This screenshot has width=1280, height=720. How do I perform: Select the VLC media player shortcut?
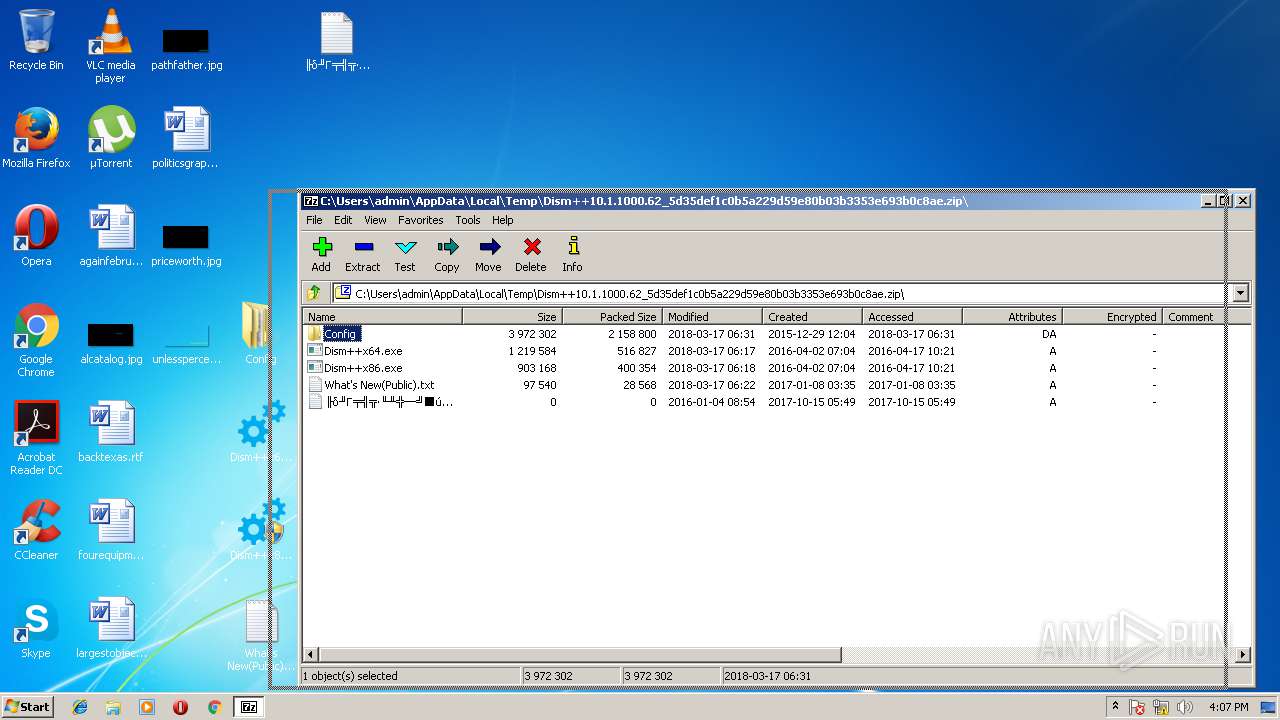coord(110,46)
